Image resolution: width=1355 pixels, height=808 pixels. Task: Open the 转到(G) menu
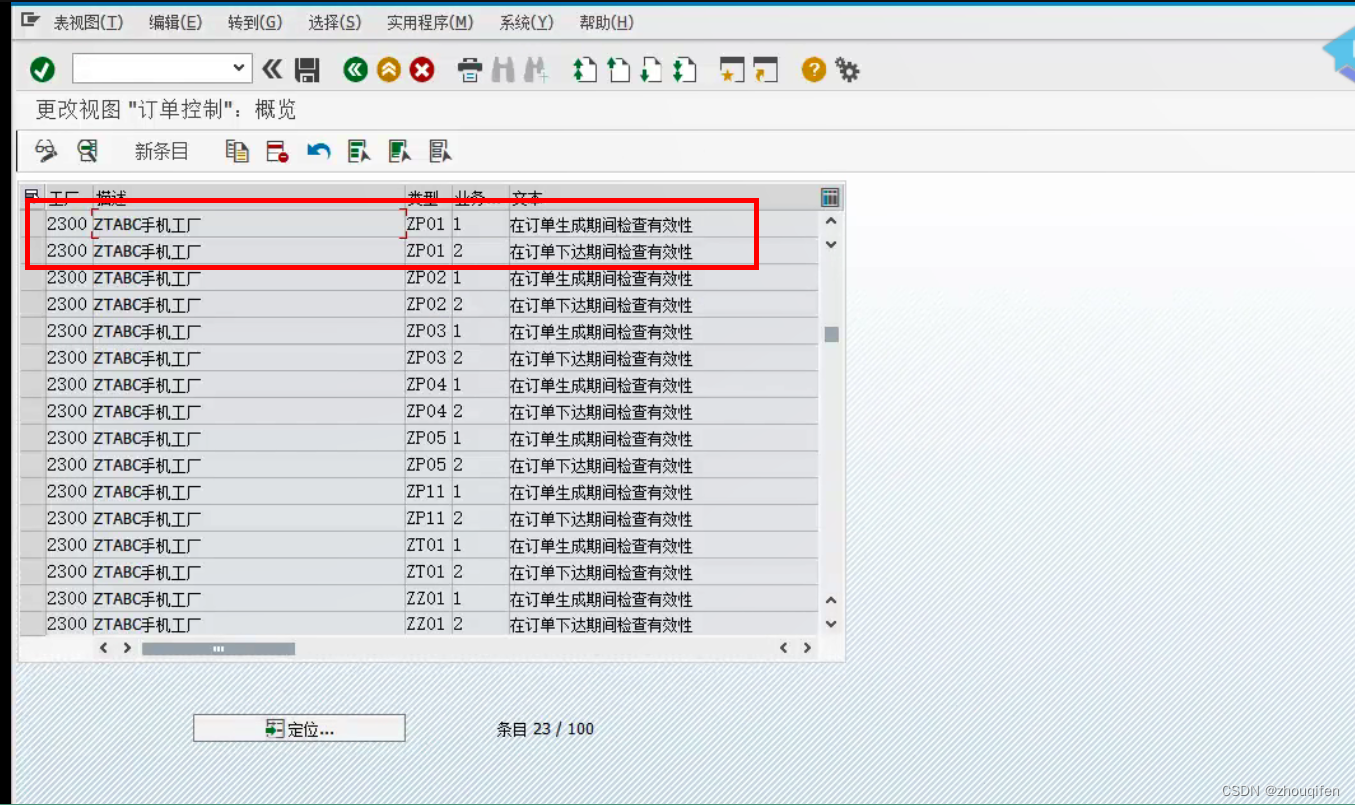pos(255,22)
